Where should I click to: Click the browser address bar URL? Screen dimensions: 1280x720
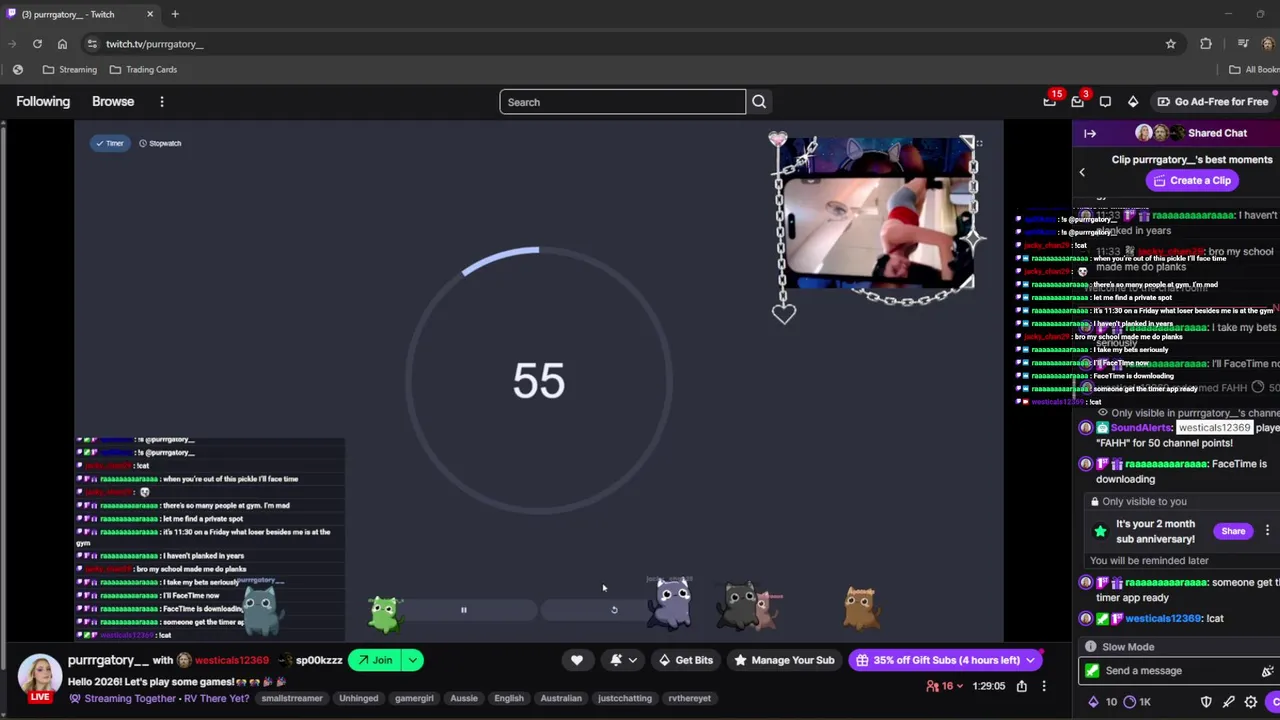coord(154,44)
